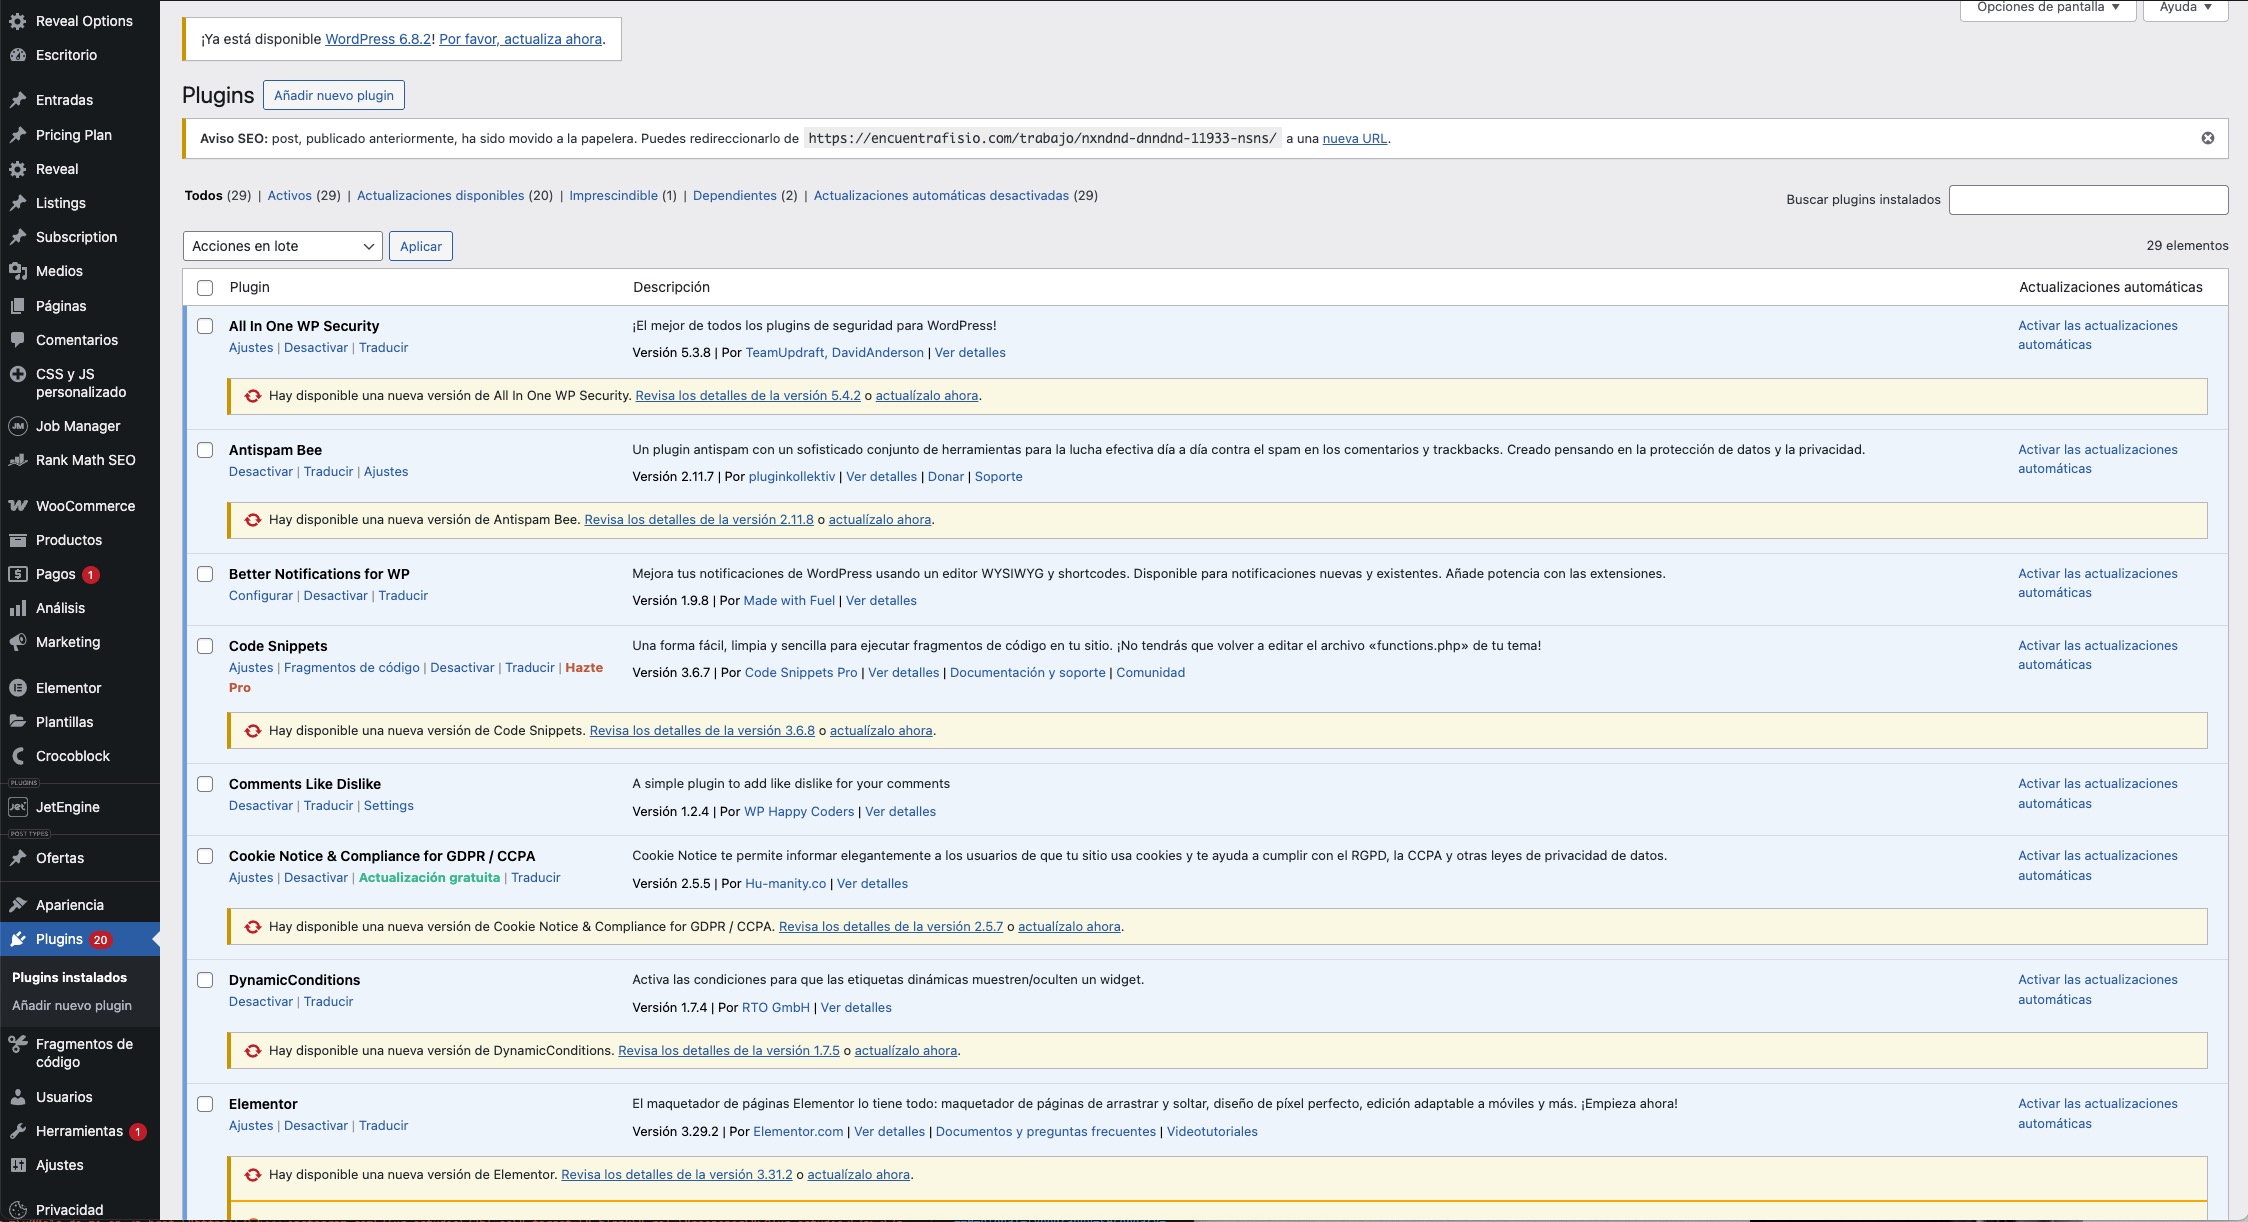Click Actualización gratuita for Cookie Notice

coord(429,878)
